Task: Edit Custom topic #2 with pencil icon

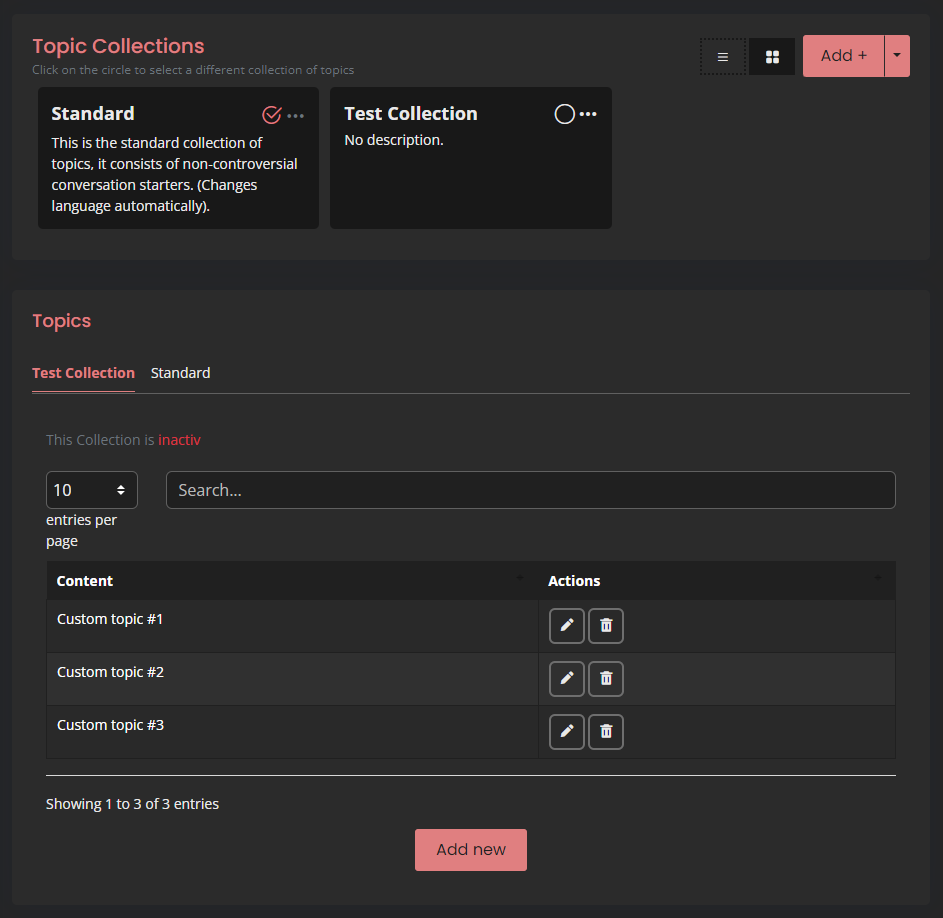Action: tap(567, 679)
